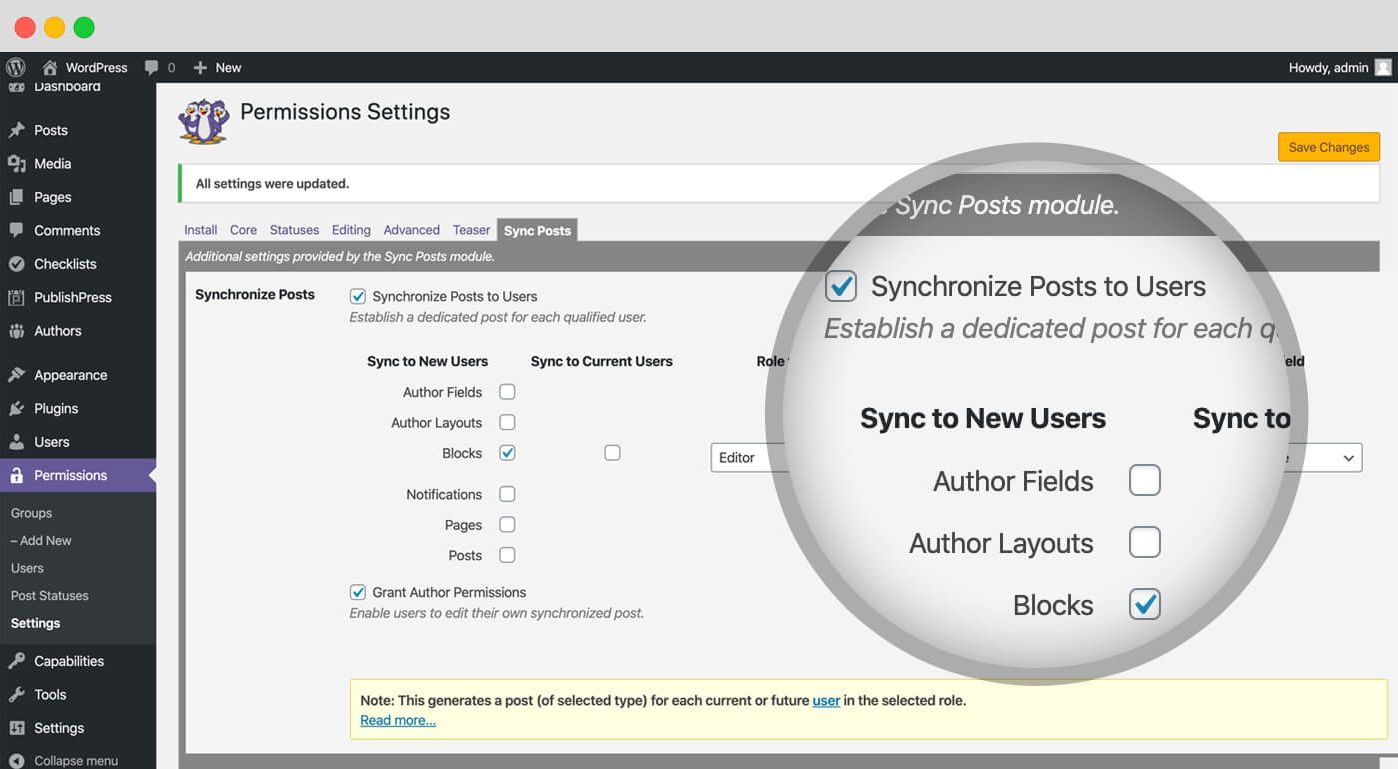Open Groups submenu under Permissions
Screen dimensions: 1398x769
point(31,513)
